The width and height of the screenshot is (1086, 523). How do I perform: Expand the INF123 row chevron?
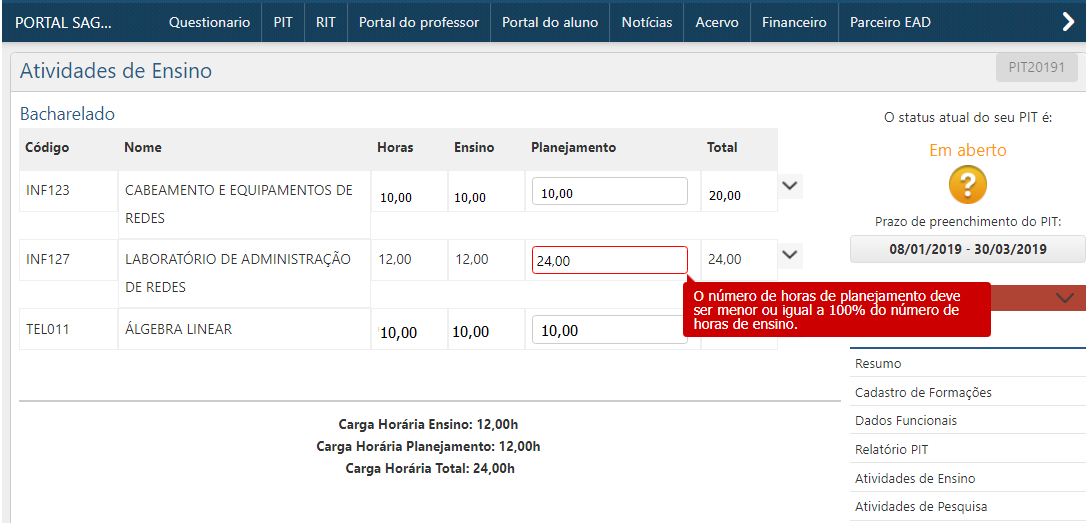tap(790, 186)
